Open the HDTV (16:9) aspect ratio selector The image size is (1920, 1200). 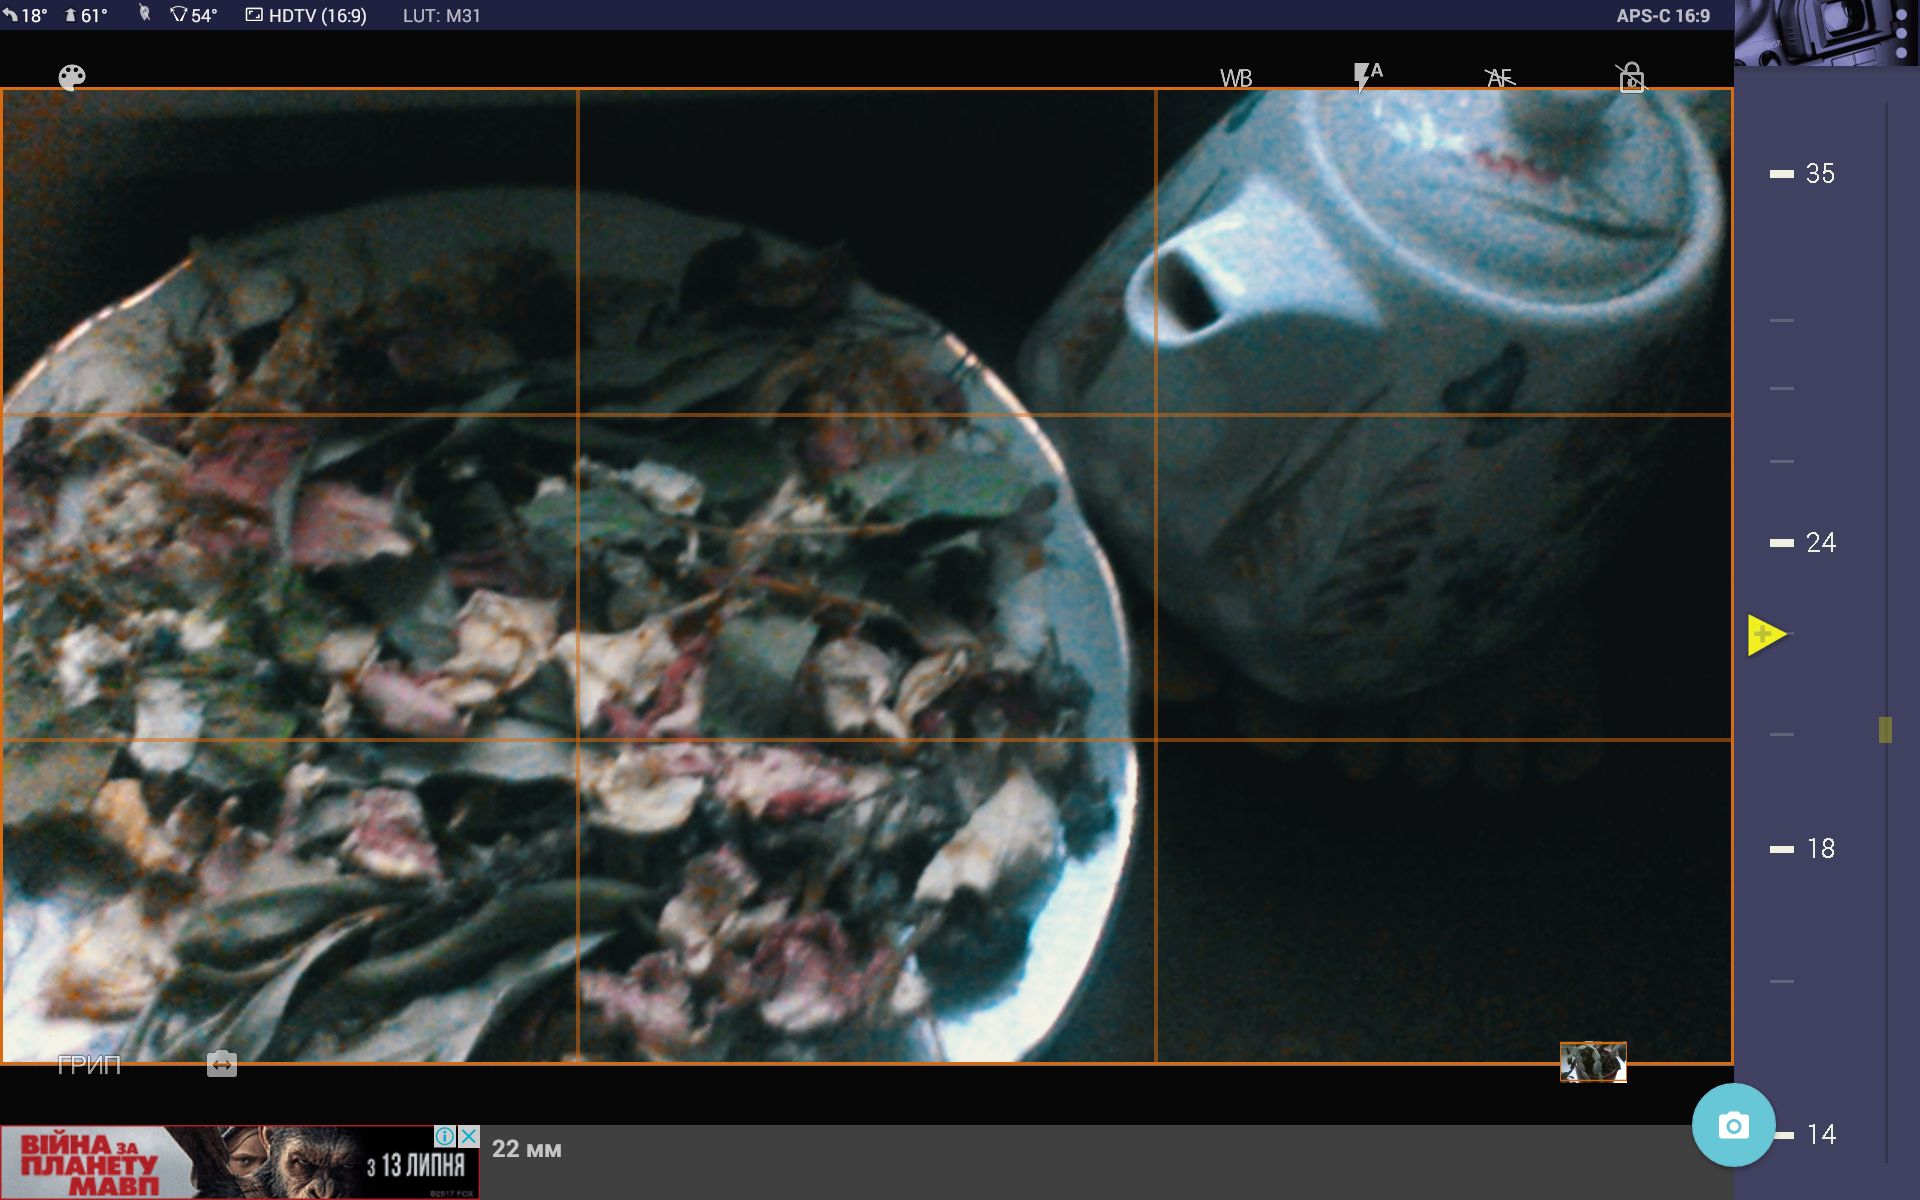pyautogui.click(x=307, y=15)
